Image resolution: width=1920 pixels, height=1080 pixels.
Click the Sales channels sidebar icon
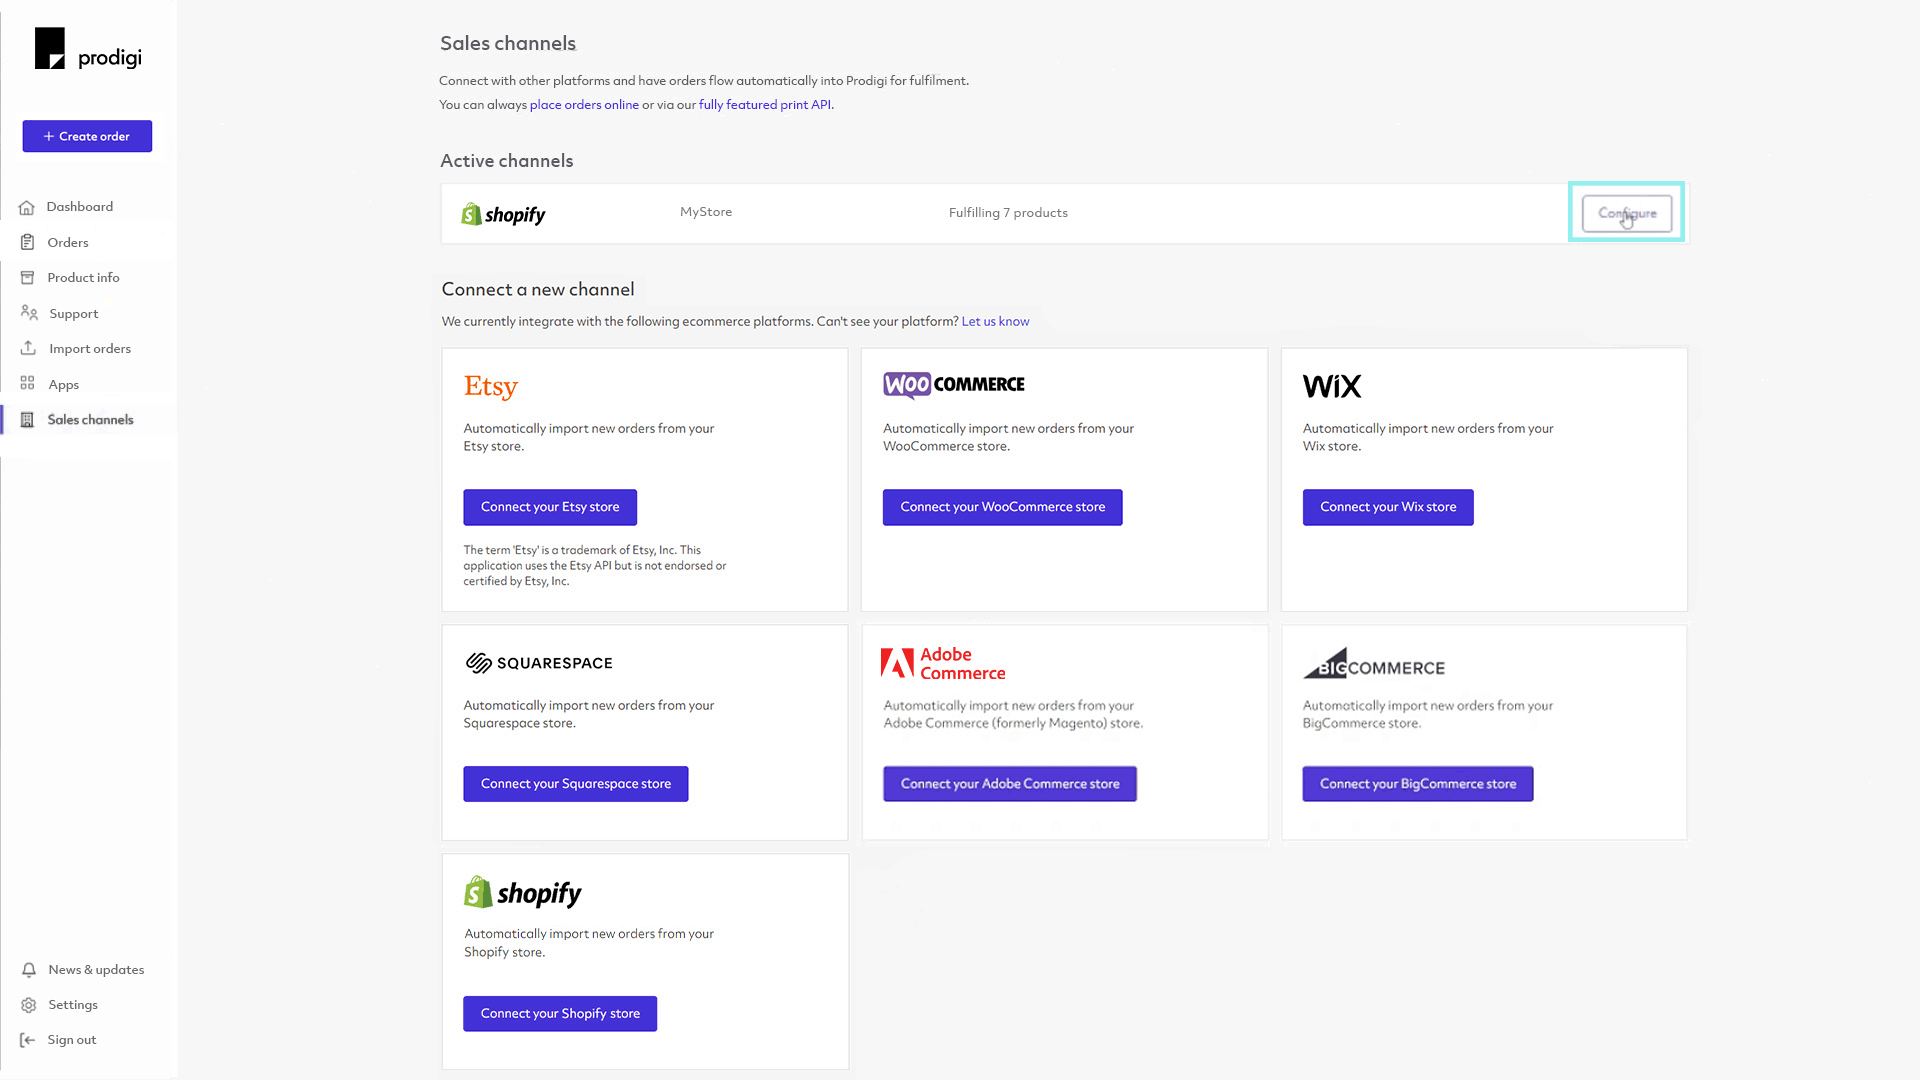click(28, 418)
